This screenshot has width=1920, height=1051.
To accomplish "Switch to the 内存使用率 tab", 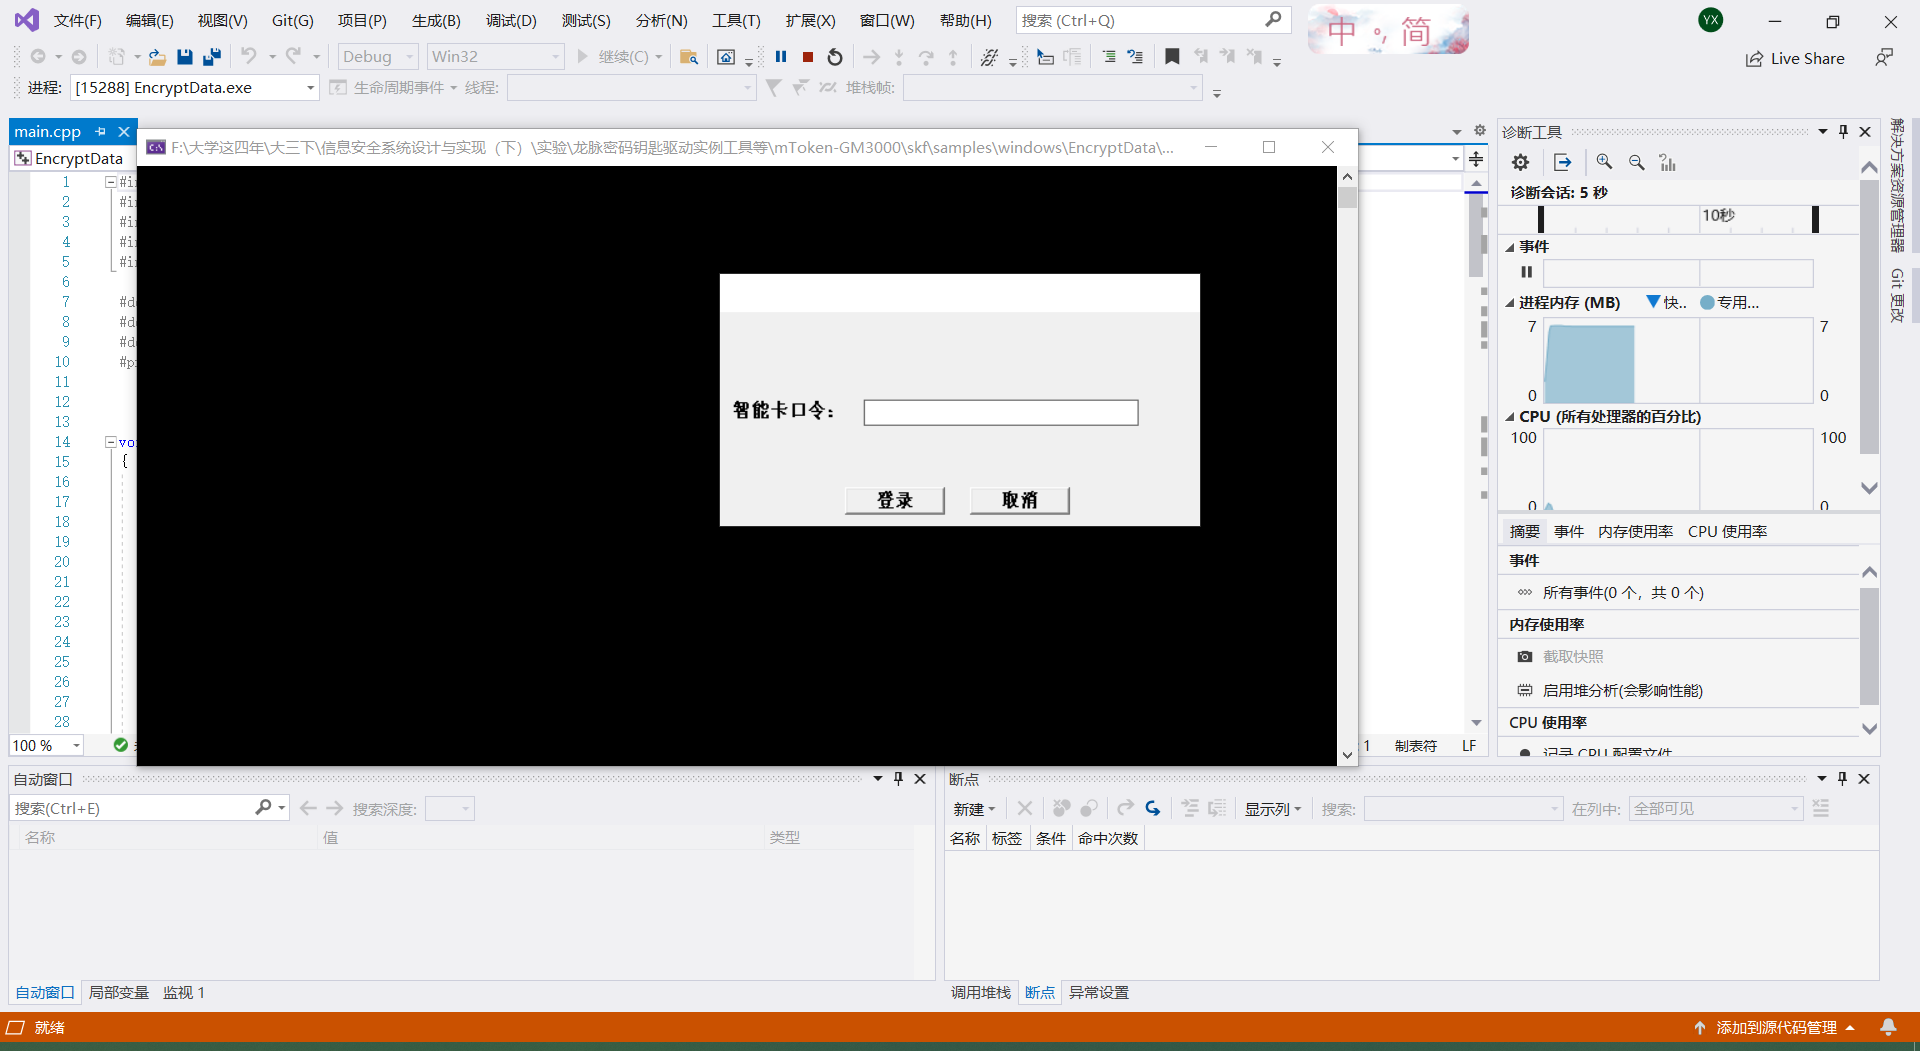I will (1635, 532).
